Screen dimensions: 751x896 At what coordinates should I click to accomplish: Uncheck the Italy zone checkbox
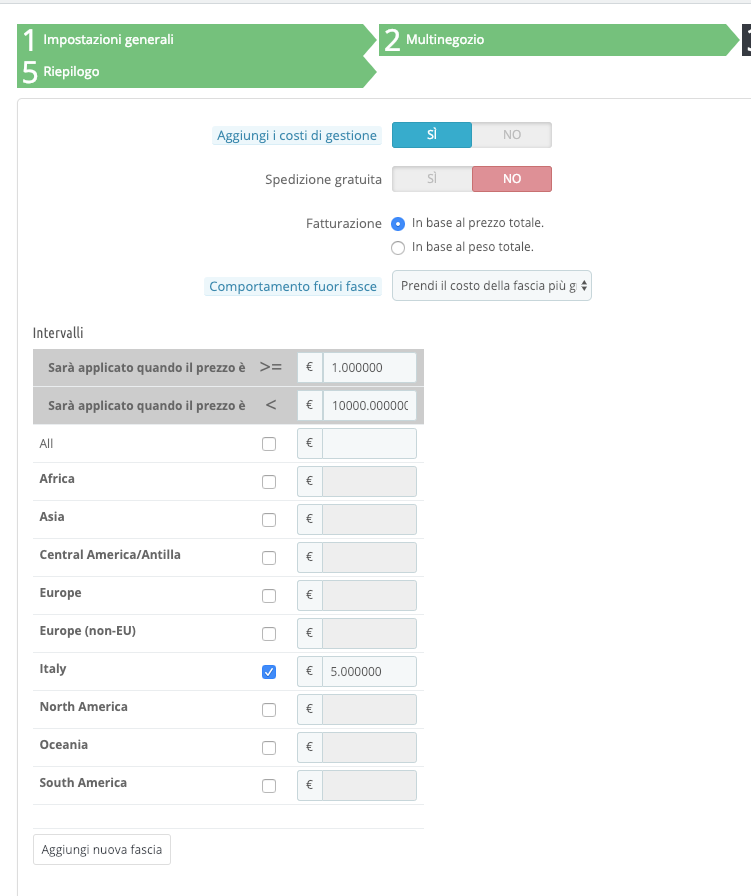click(x=269, y=672)
